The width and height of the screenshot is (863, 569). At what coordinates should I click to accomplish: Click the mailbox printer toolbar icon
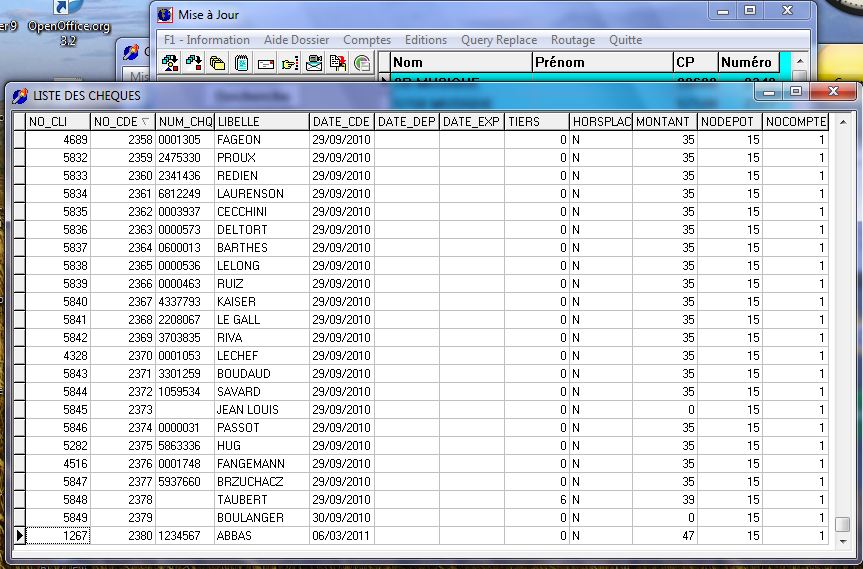click(314, 63)
